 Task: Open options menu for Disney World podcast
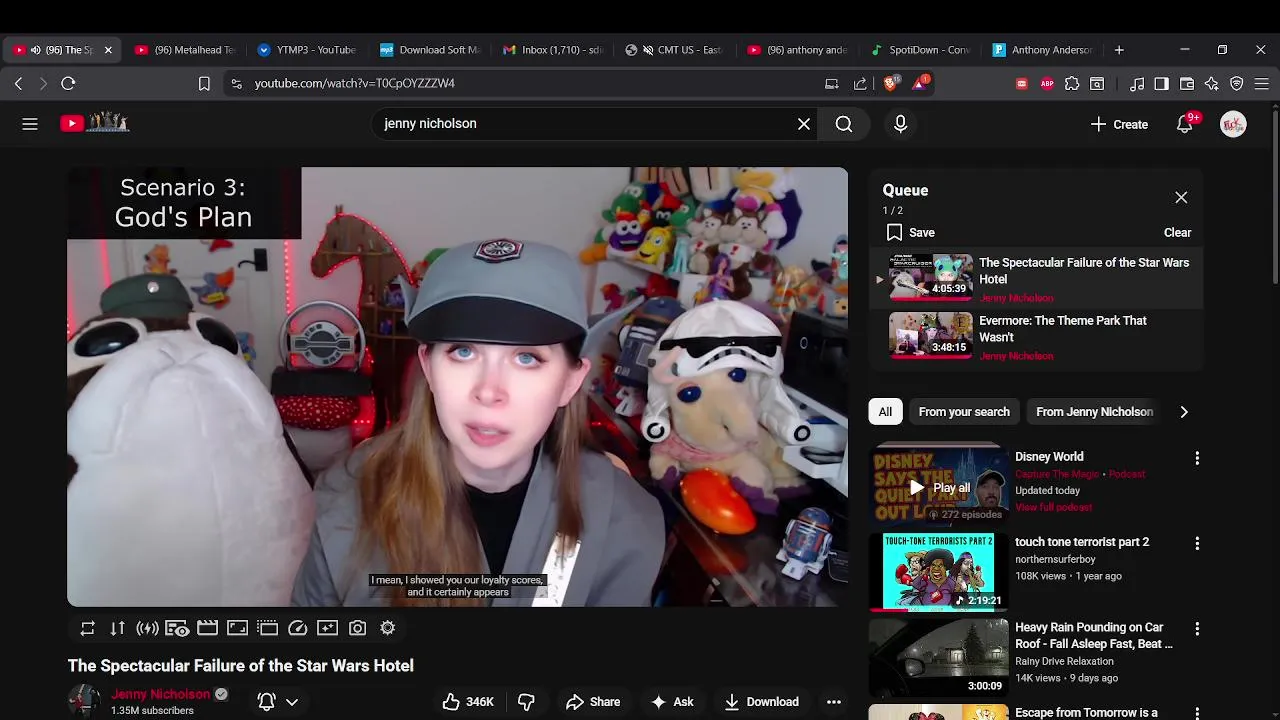tap(1197, 458)
